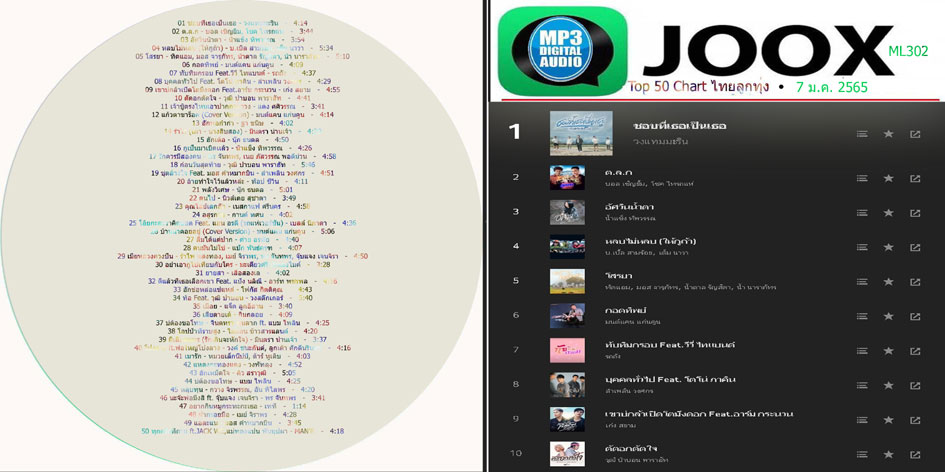The image size is (945, 472).
Task: Click disc track line '02 ต.ล.ก'
Action: pyautogui.click(x=243, y=31)
